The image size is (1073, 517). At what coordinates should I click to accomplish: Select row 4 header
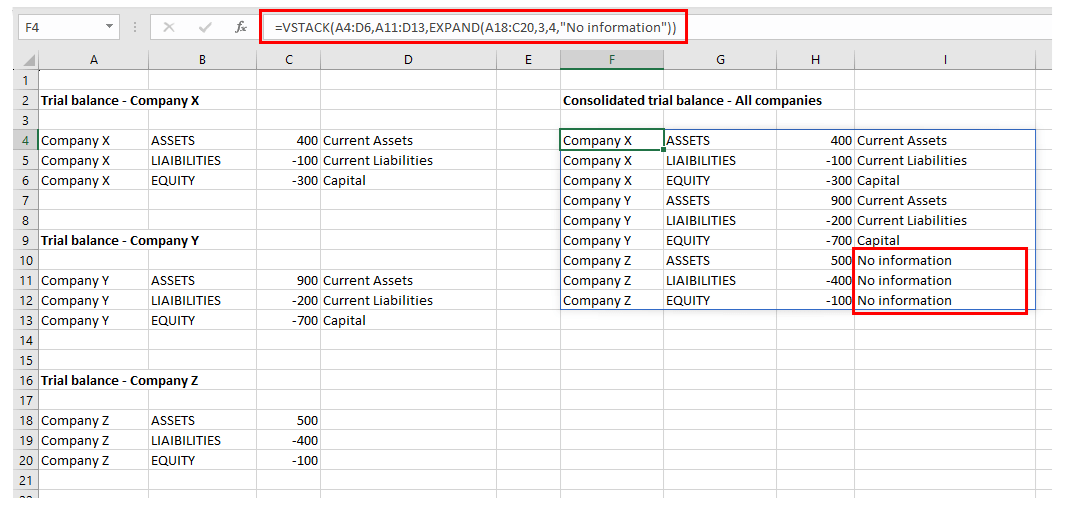point(27,140)
